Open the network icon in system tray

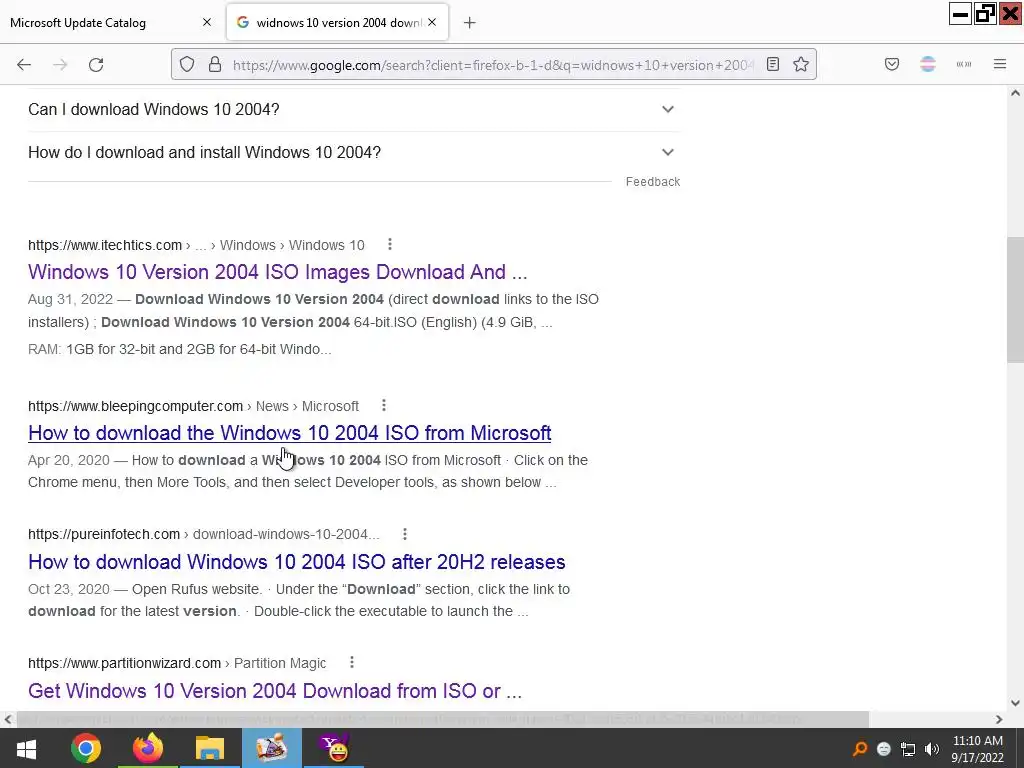point(908,749)
